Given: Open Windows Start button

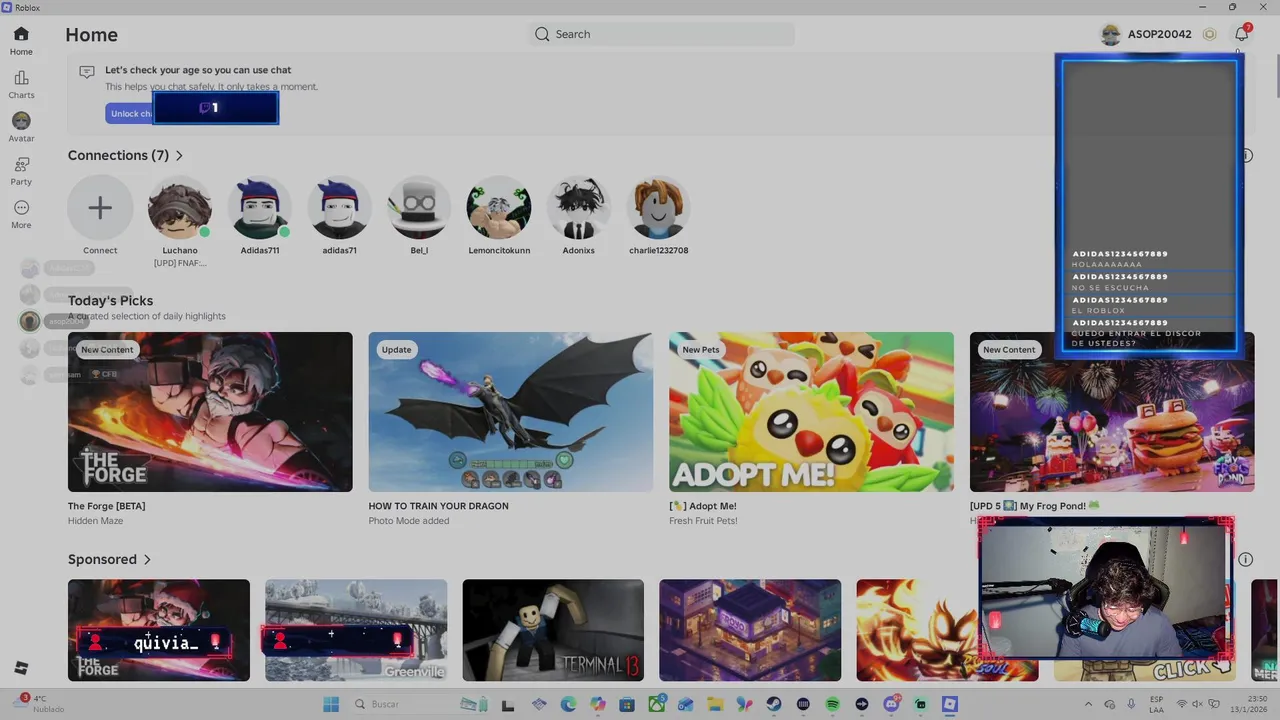Looking at the screenshot, I should 332,704.
